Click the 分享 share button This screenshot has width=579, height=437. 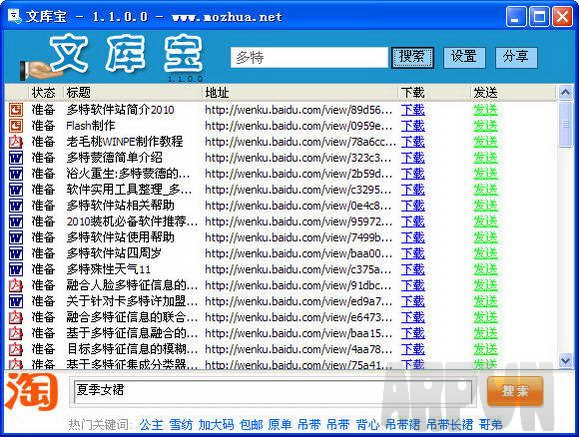point(516,57)
